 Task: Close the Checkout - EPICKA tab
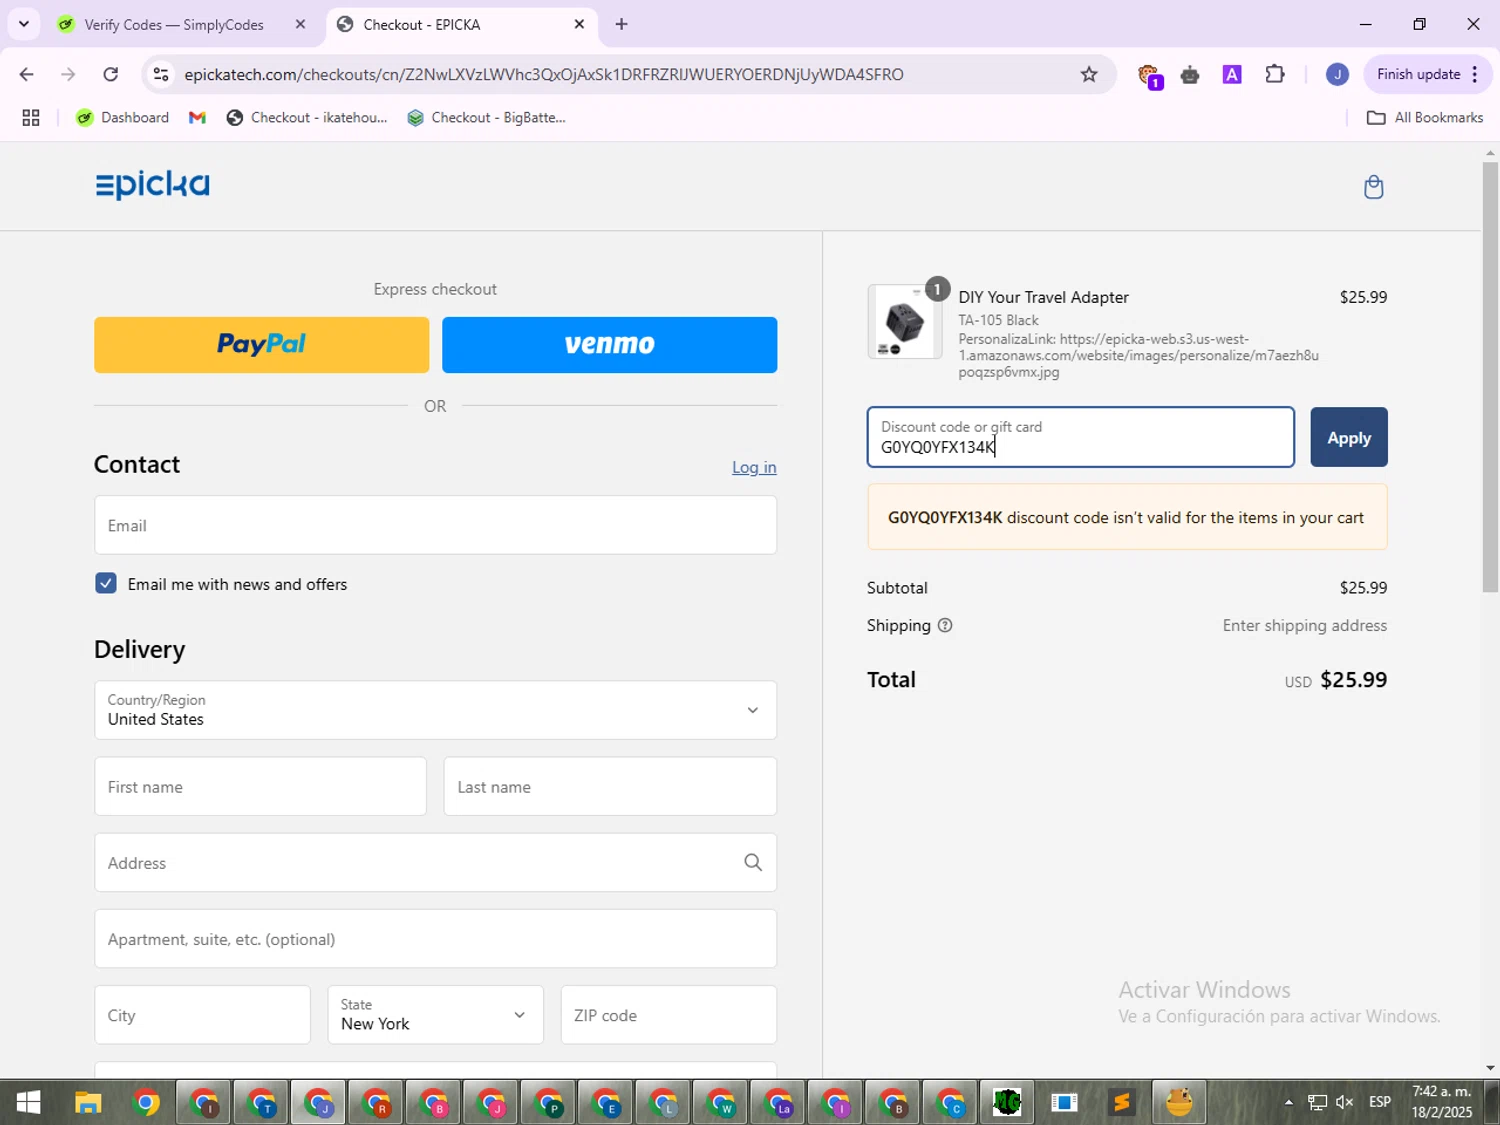point(579,24)
